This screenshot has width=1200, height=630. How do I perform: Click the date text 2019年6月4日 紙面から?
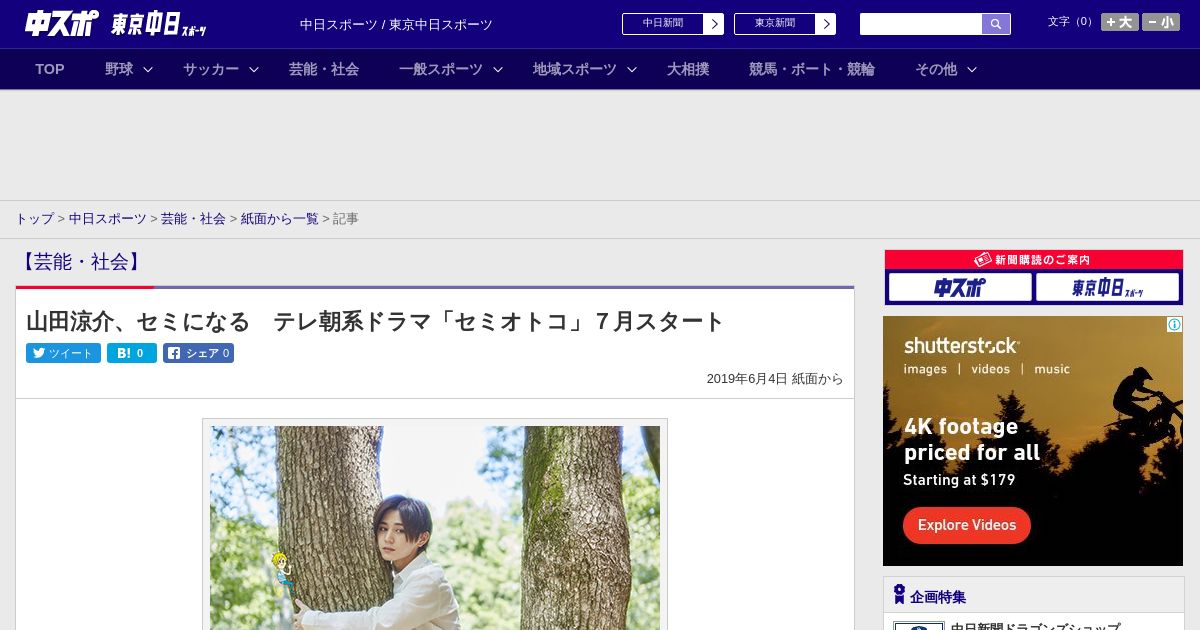775,379
